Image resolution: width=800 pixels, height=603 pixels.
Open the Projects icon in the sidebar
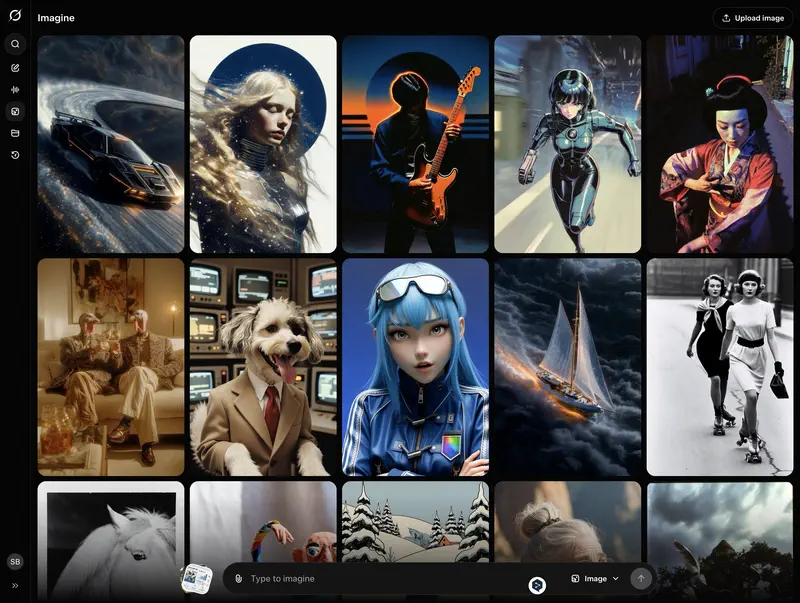(x=15, y=133)
